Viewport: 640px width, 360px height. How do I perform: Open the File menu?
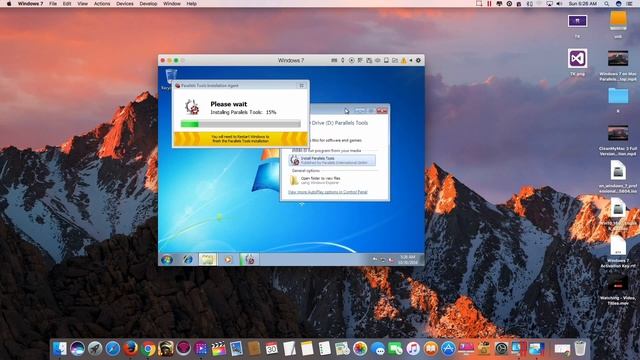tap(53, 4)
